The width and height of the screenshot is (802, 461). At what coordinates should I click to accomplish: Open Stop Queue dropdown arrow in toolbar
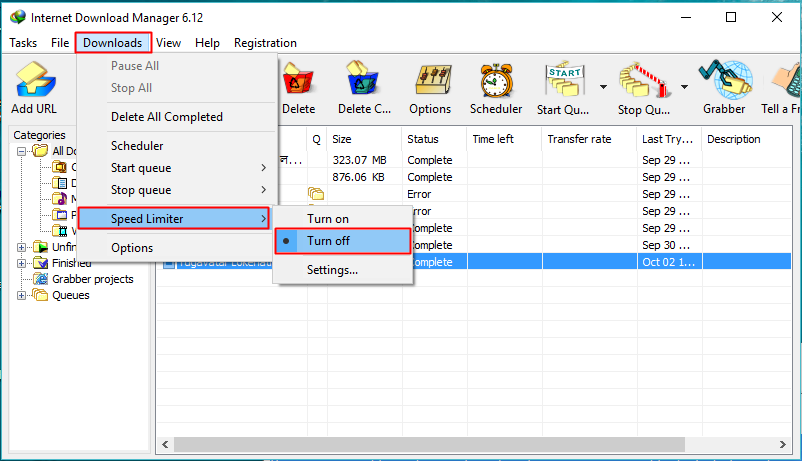click(x=684, y=86)
